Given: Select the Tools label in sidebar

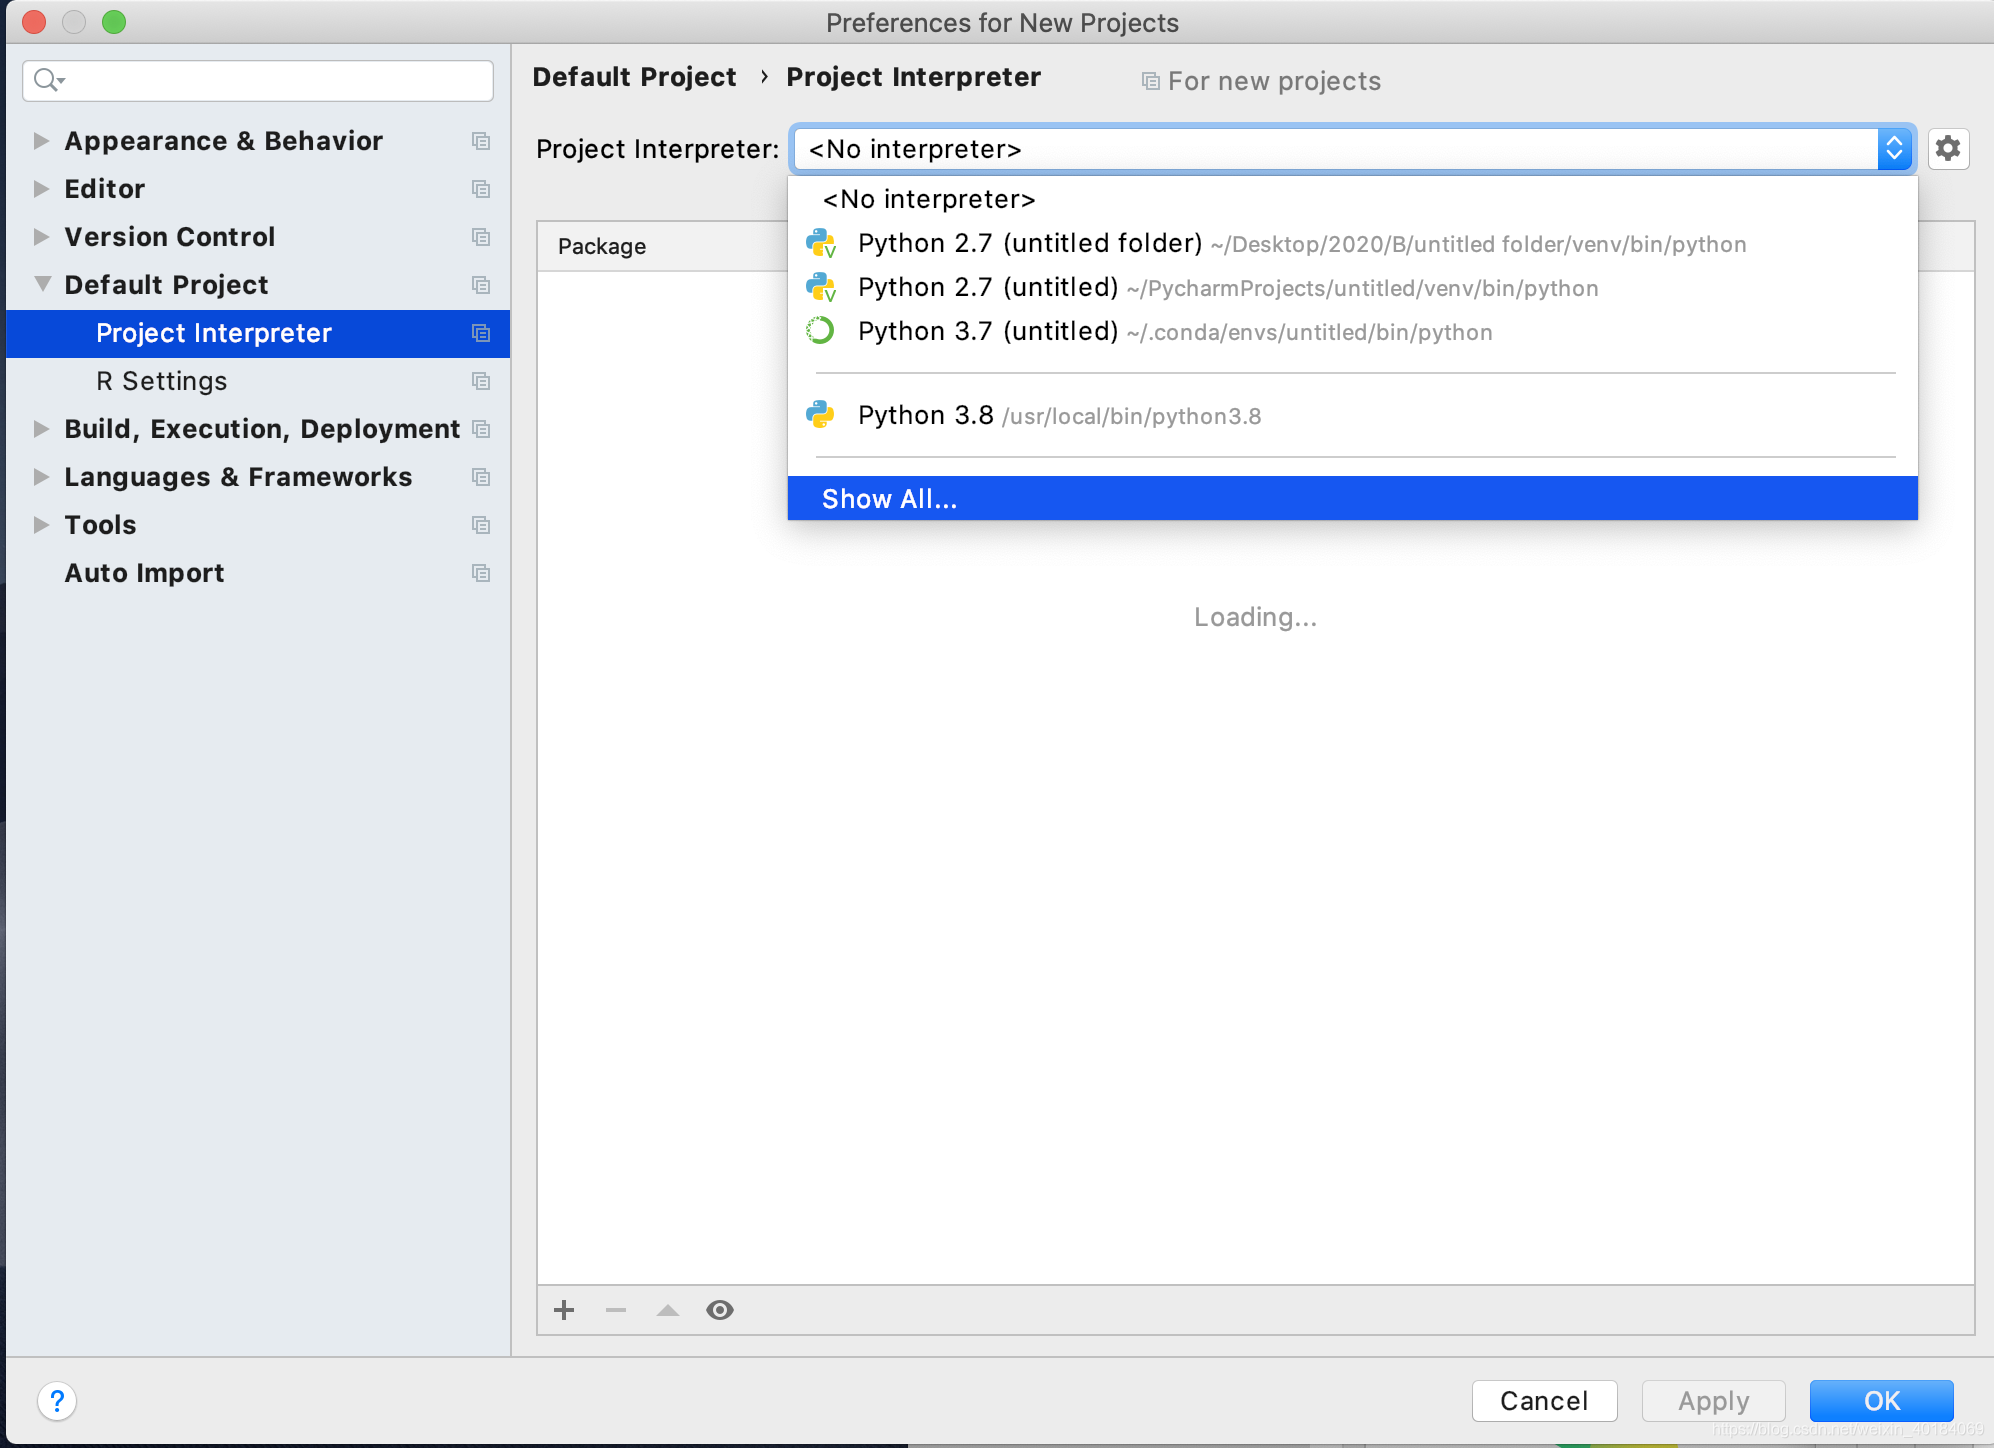Looking at the screenshot, I should [x=100, y=525].
